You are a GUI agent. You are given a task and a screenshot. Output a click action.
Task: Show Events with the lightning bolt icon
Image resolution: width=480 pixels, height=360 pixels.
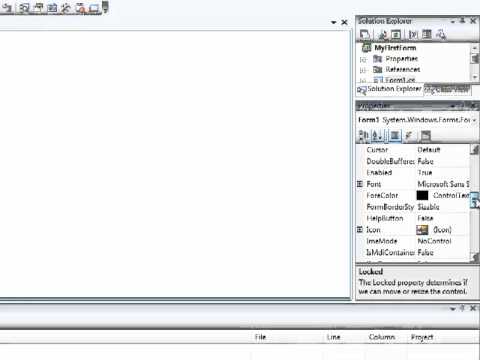click(409, 135)
